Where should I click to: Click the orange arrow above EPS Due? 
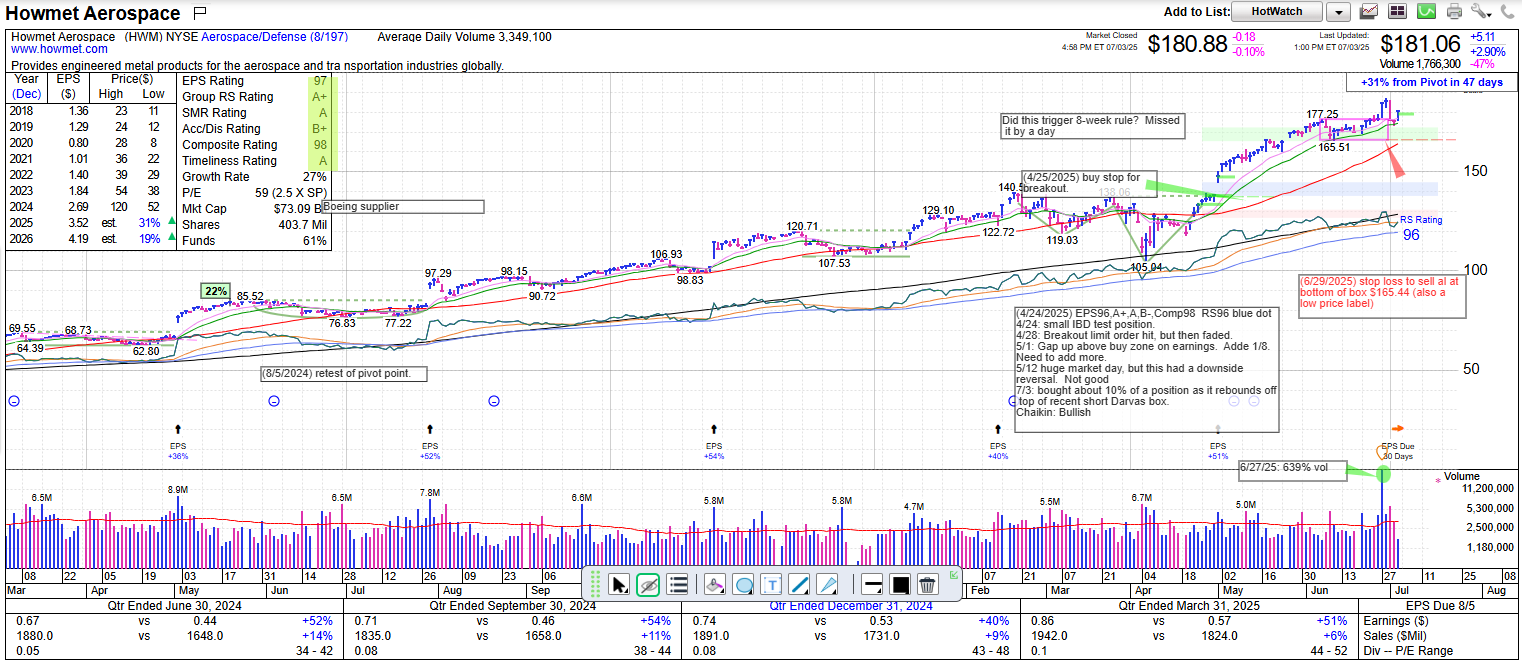1398,429
